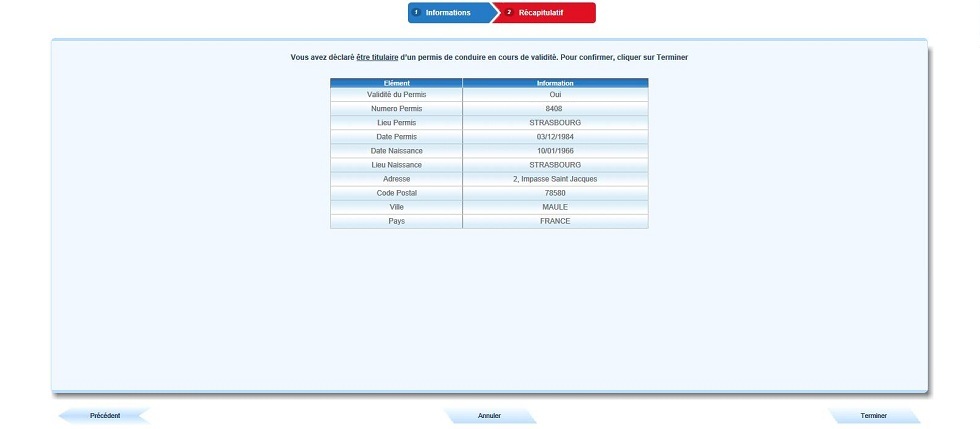Click the step 1 number badge
The width and height of the screenshot is (980, 429).
pos(417,13)
